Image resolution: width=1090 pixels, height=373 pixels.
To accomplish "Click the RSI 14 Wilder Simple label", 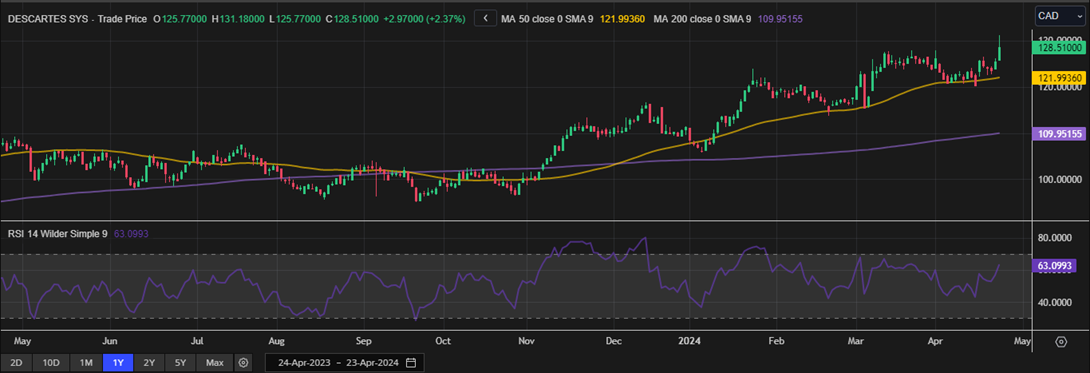I will tap(58, 235).
